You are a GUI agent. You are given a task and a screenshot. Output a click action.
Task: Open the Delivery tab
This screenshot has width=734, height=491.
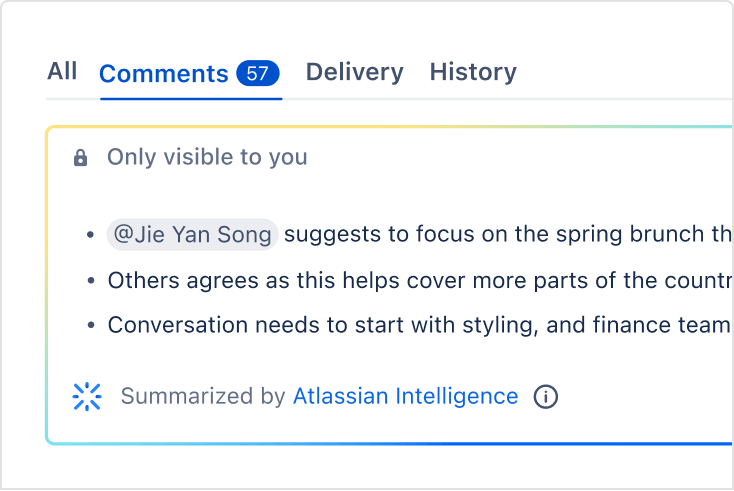point(354,72)
